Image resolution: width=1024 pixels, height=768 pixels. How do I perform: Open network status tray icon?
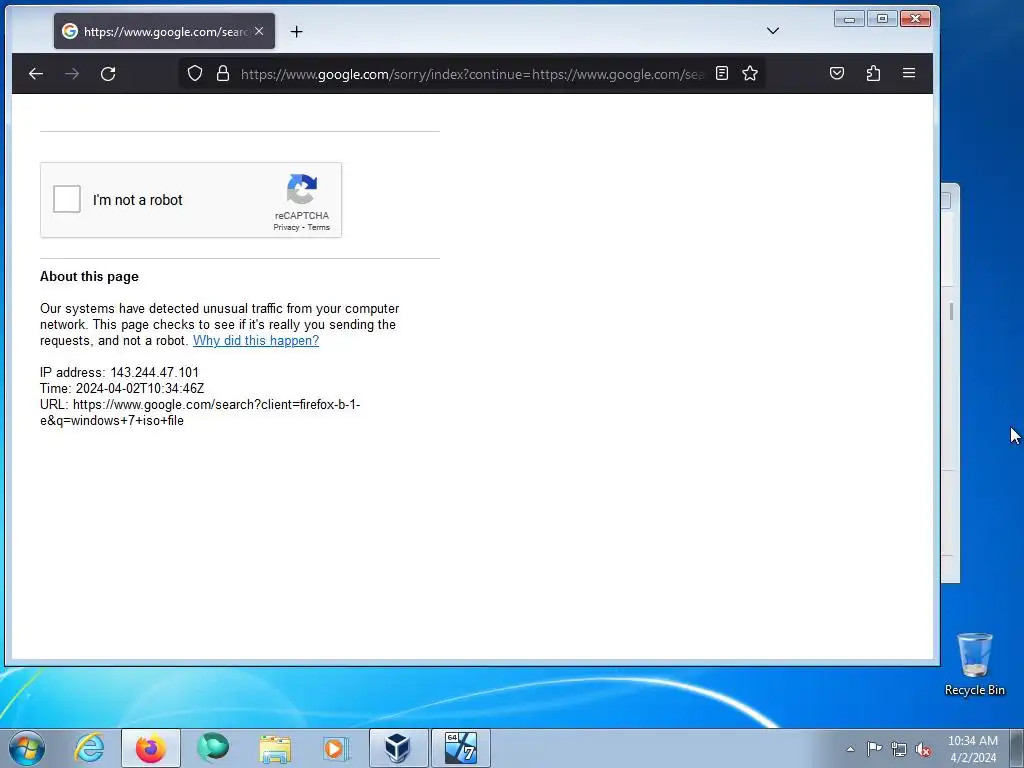(x=899, y=750)
